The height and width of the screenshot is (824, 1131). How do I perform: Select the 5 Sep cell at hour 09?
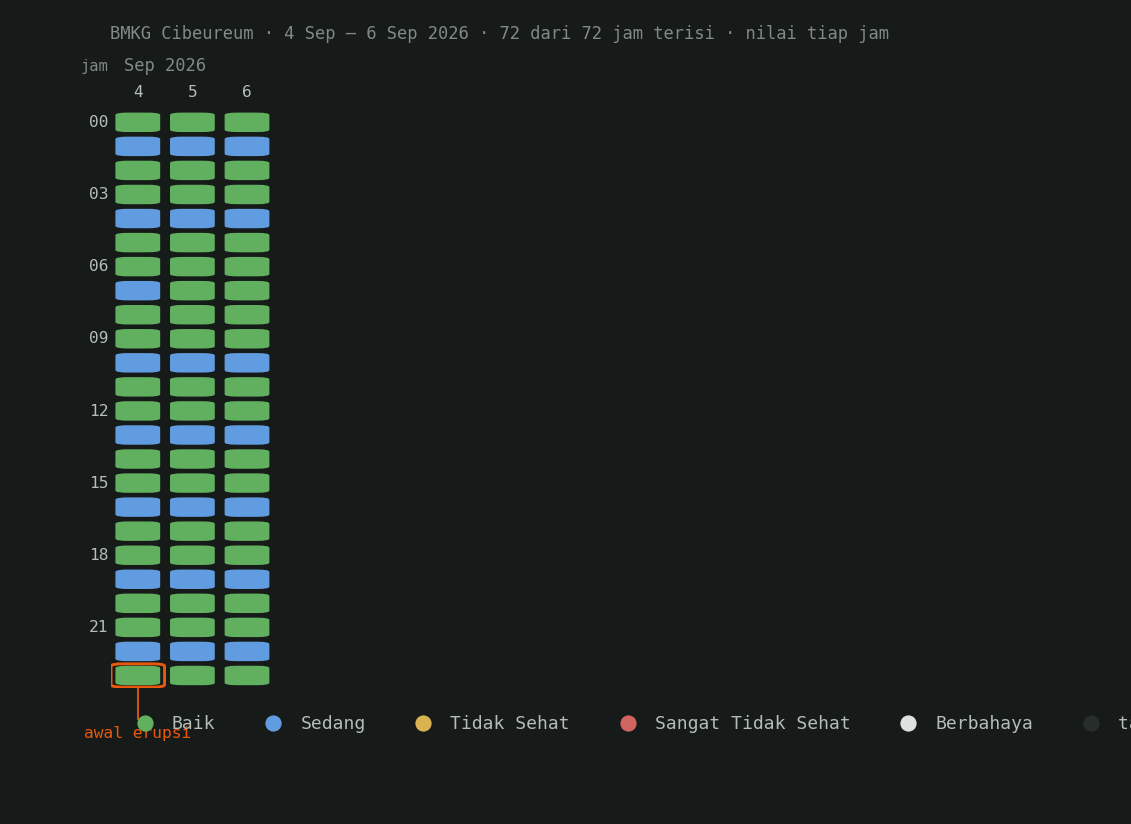[193, 338]
